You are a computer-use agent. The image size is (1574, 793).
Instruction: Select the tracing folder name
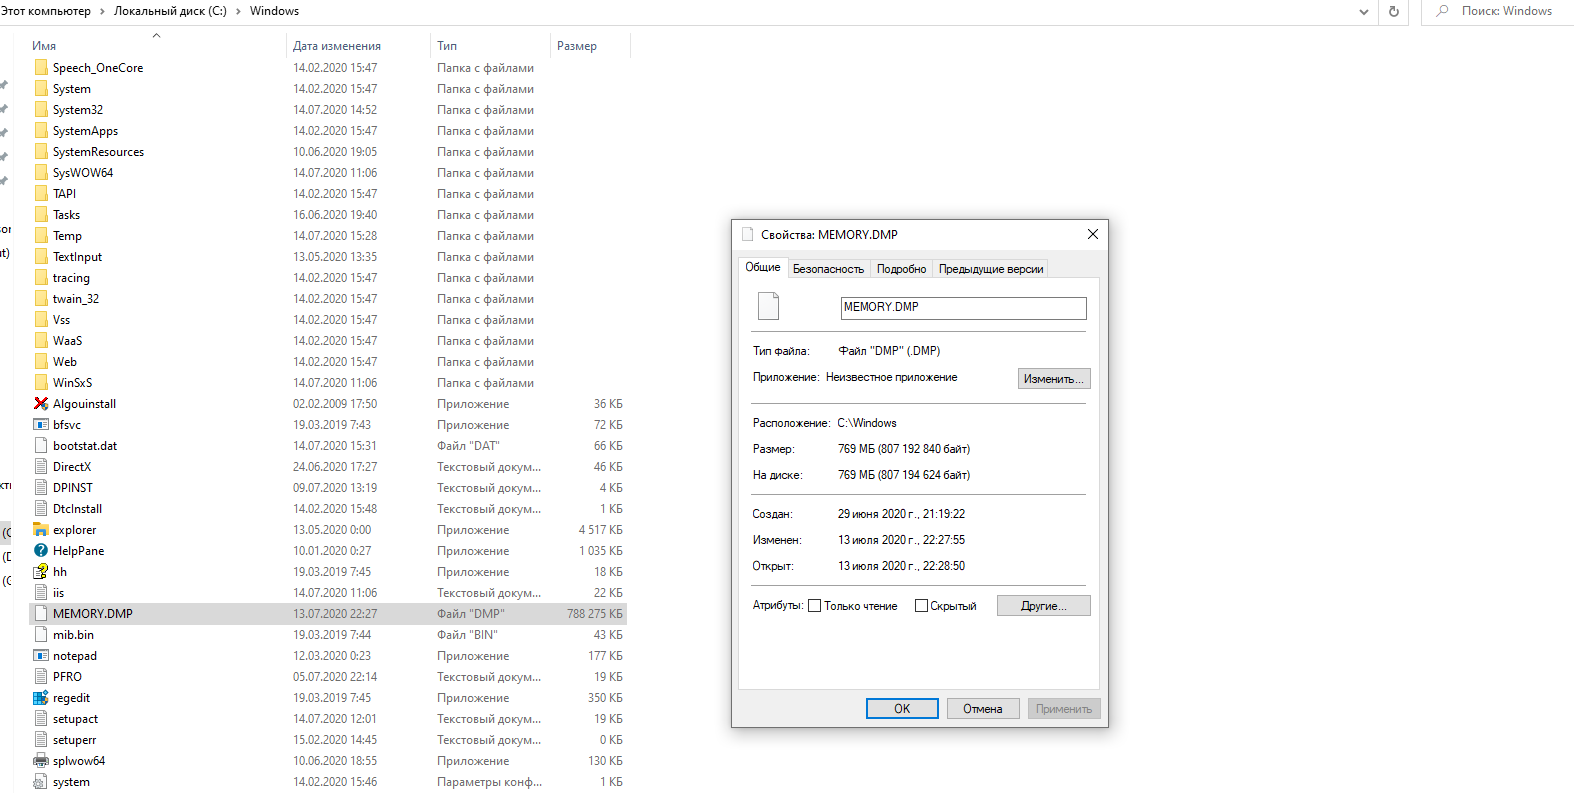(71, 278)
